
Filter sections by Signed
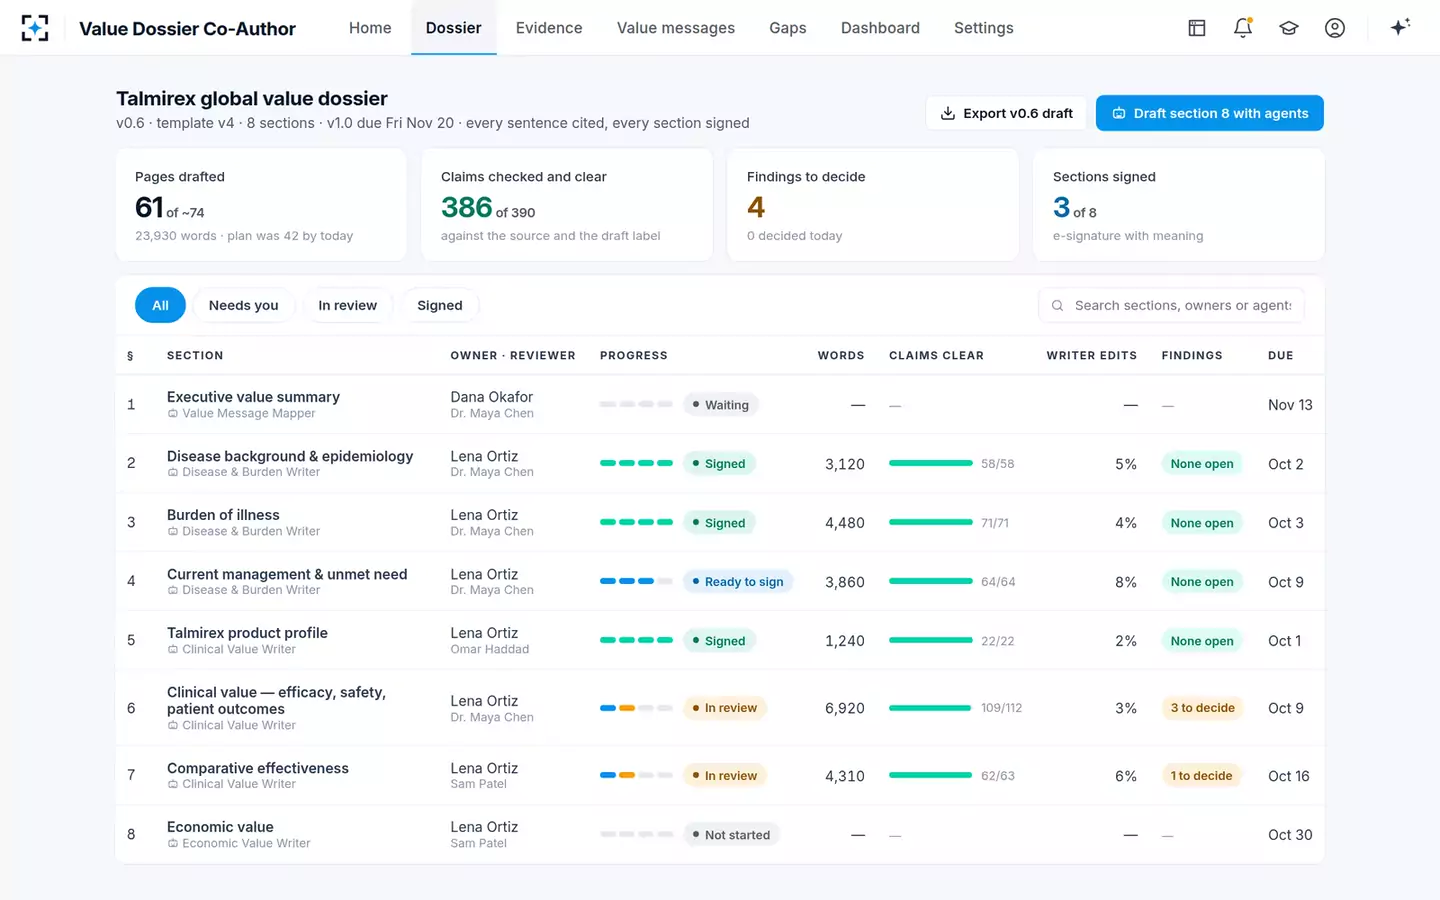point(440,305)
